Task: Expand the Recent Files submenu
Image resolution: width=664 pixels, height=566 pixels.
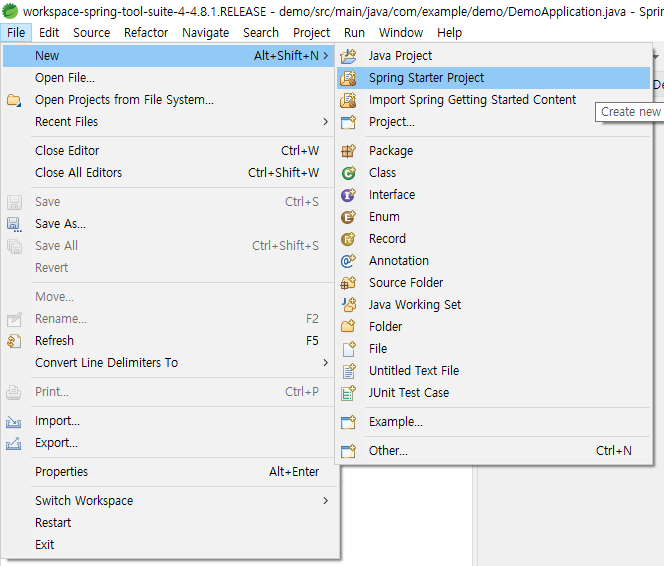Action: pyautogui.click(x=326, y=122)
